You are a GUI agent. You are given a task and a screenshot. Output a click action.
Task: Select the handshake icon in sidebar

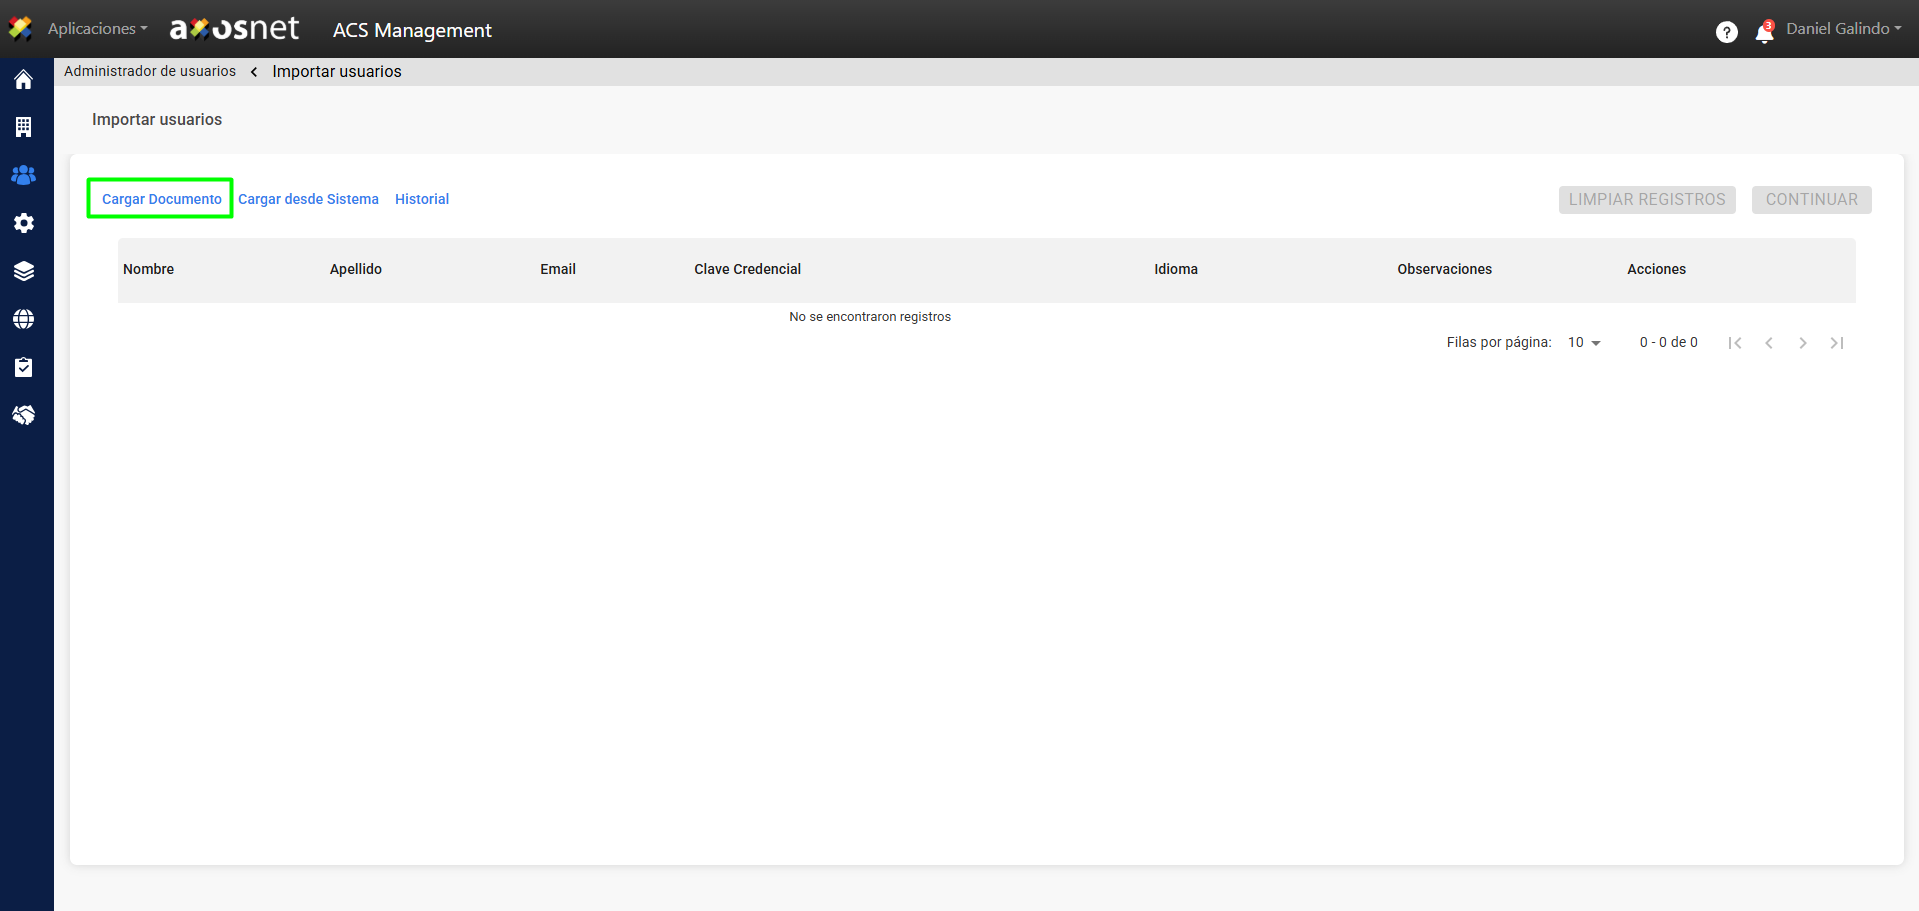pos(24,415)
